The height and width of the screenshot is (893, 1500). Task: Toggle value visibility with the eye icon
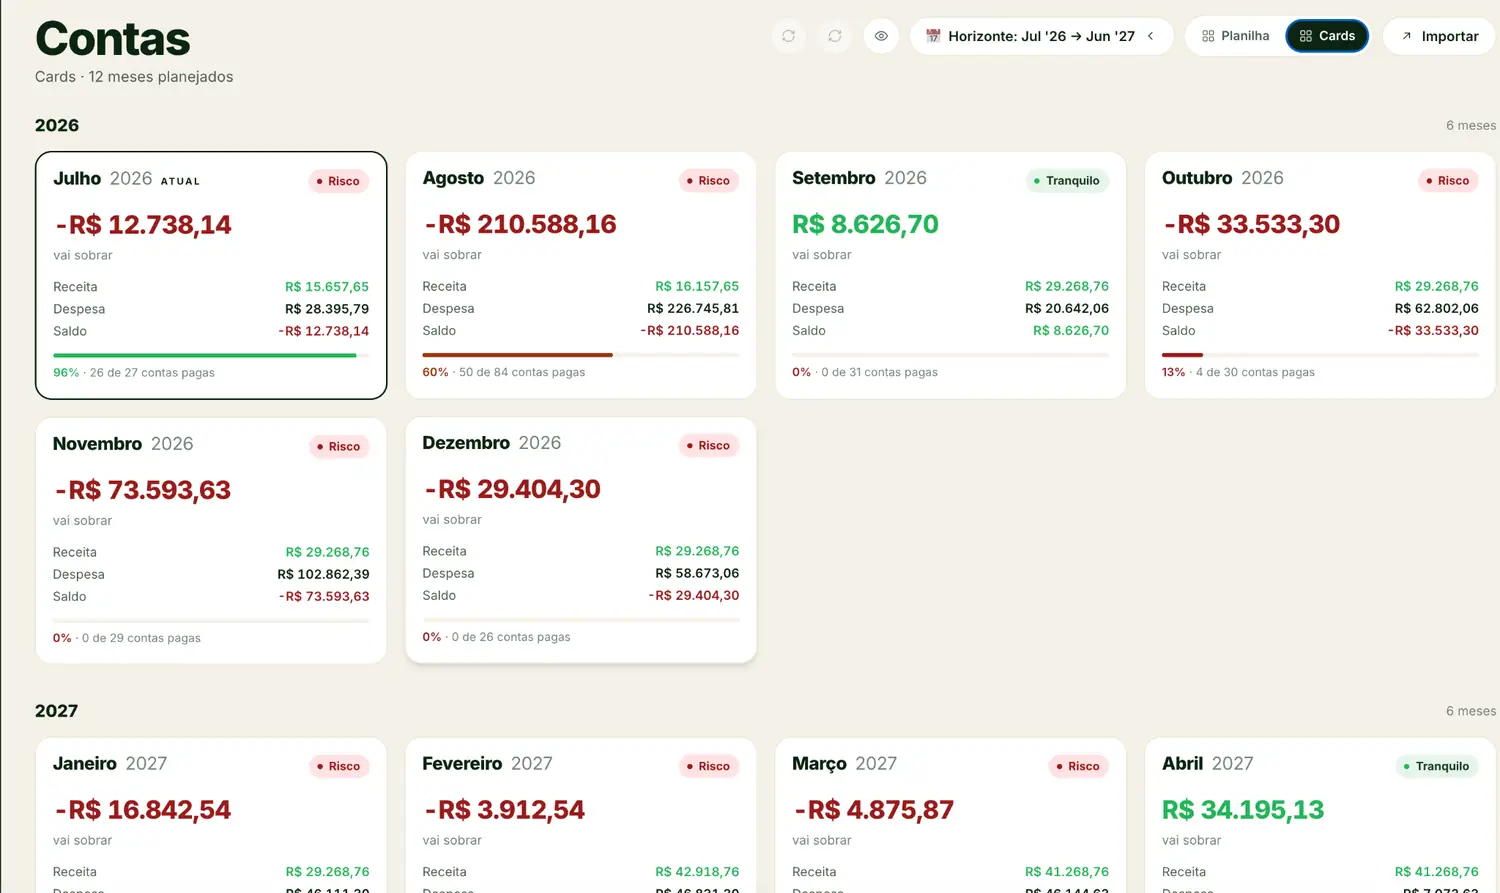point(881,36)
